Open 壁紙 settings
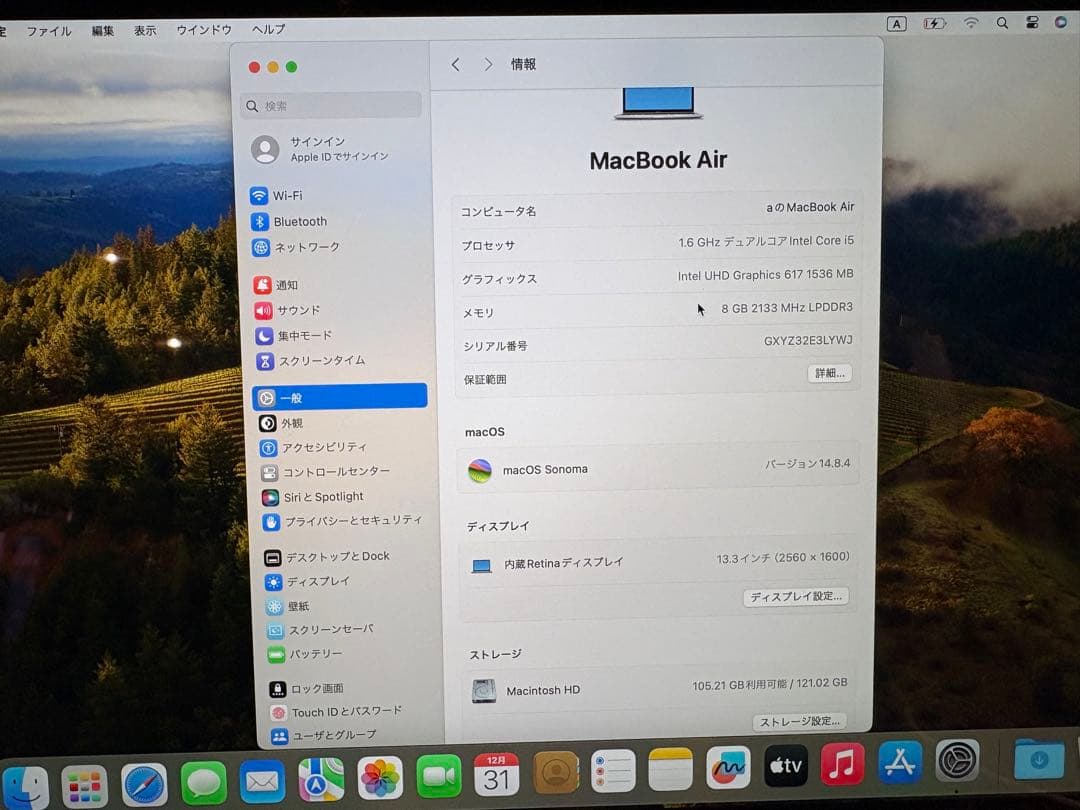 pos(288,606)
